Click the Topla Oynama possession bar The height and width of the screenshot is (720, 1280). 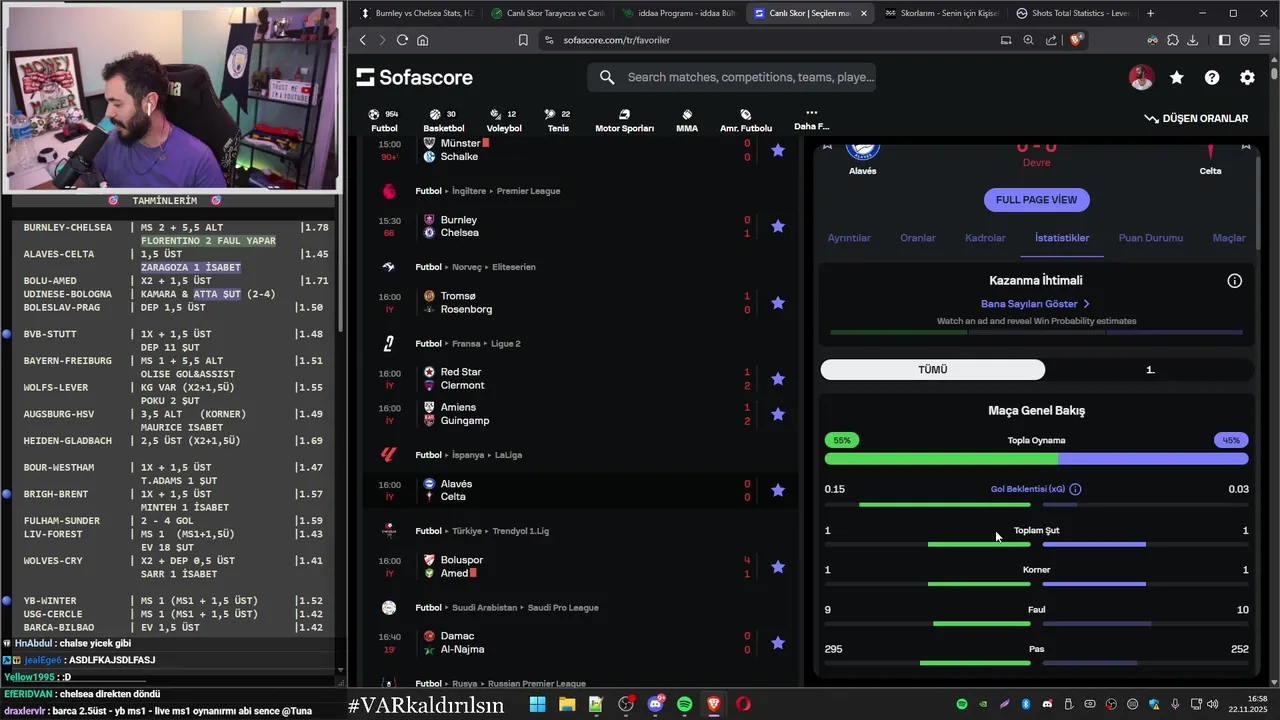[1036, 459]
